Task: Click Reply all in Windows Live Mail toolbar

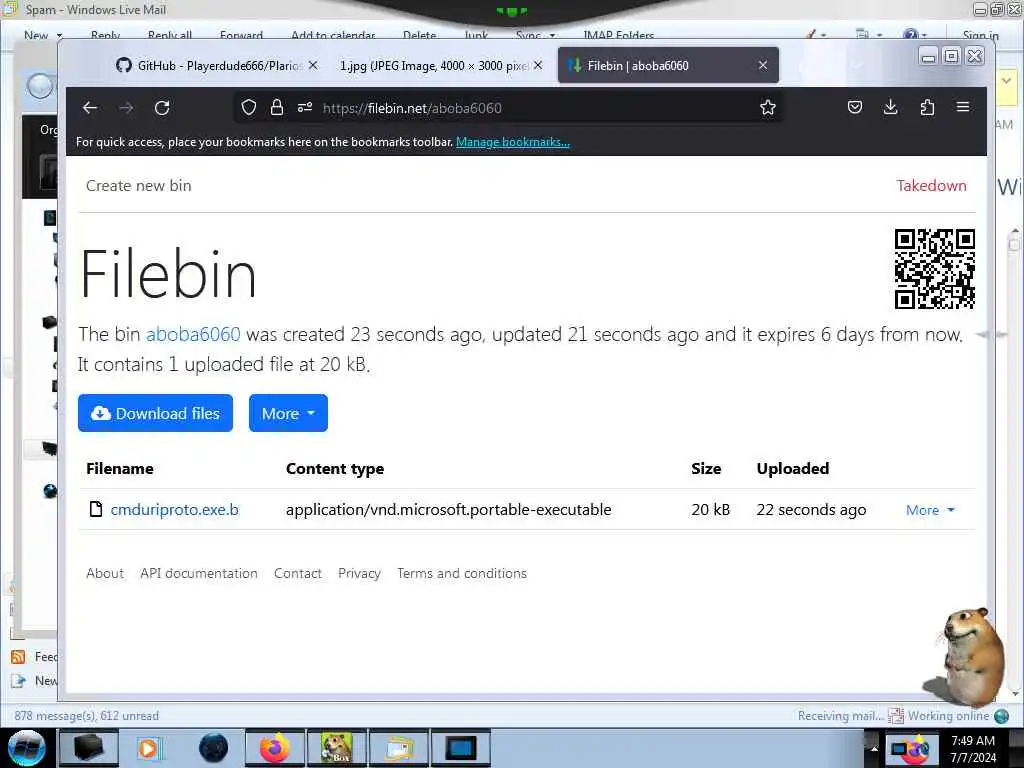Action: click(170, 35)
